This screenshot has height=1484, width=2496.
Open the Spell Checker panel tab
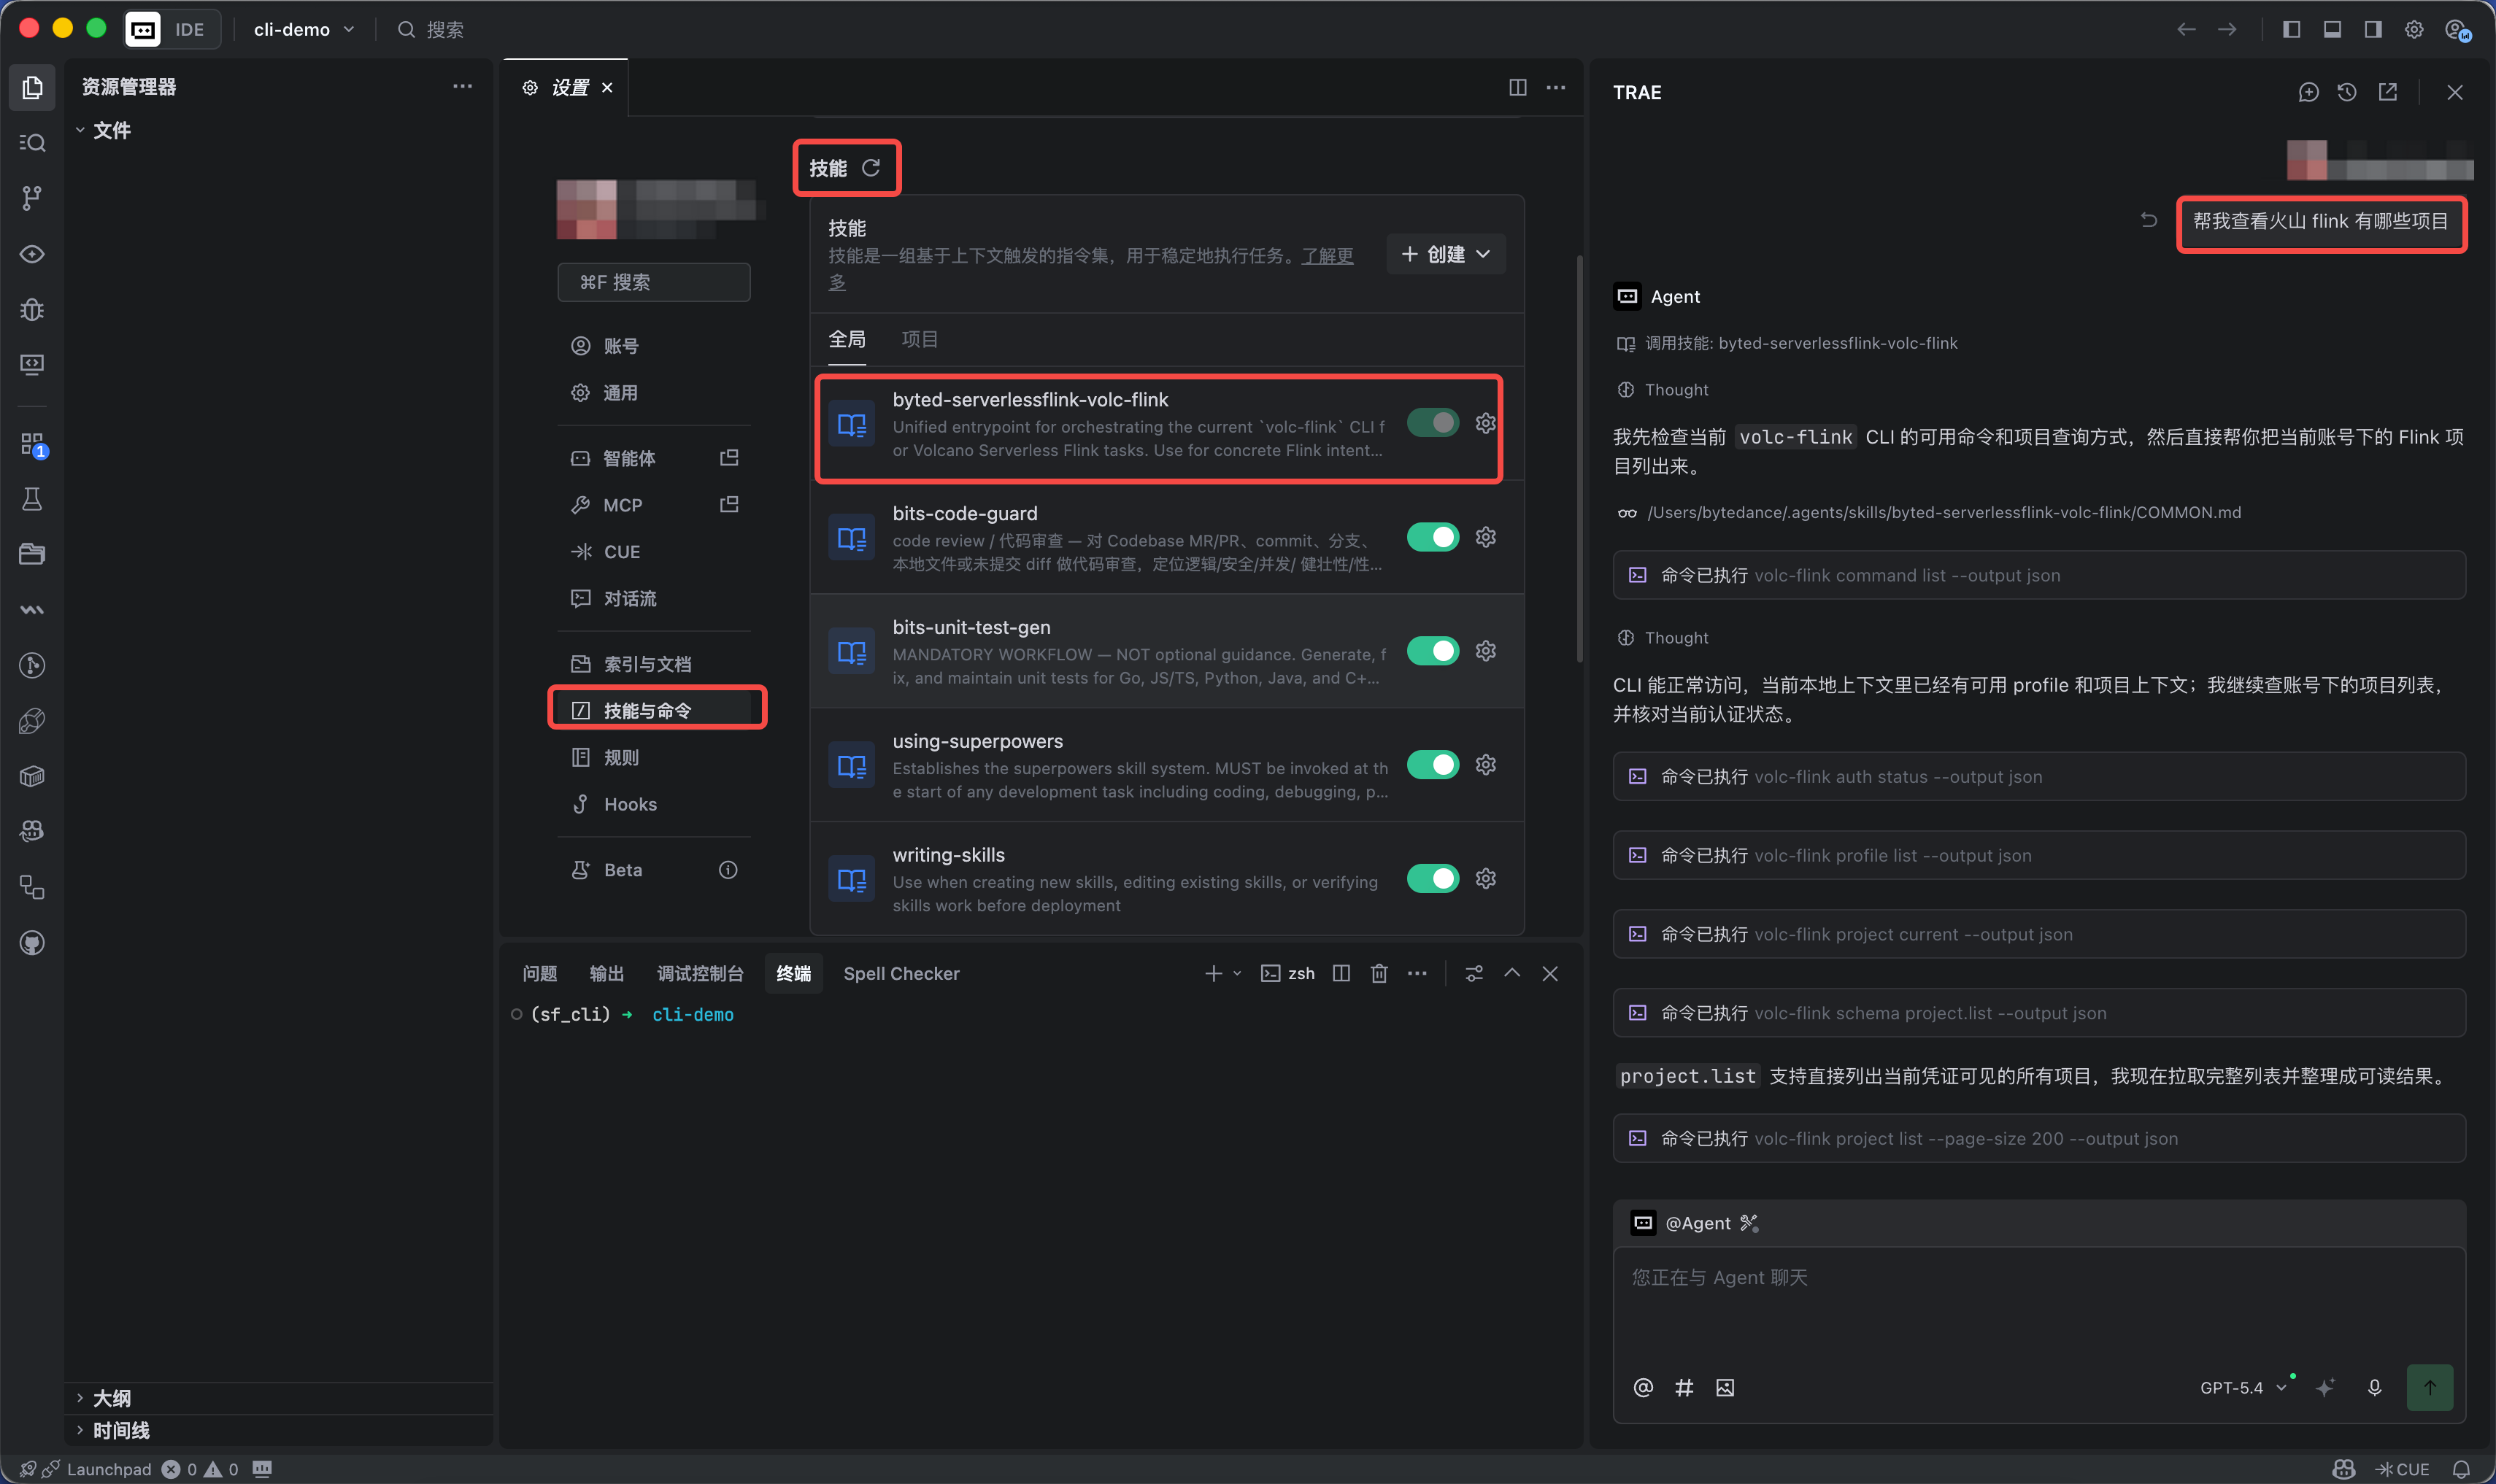[901, 973]
